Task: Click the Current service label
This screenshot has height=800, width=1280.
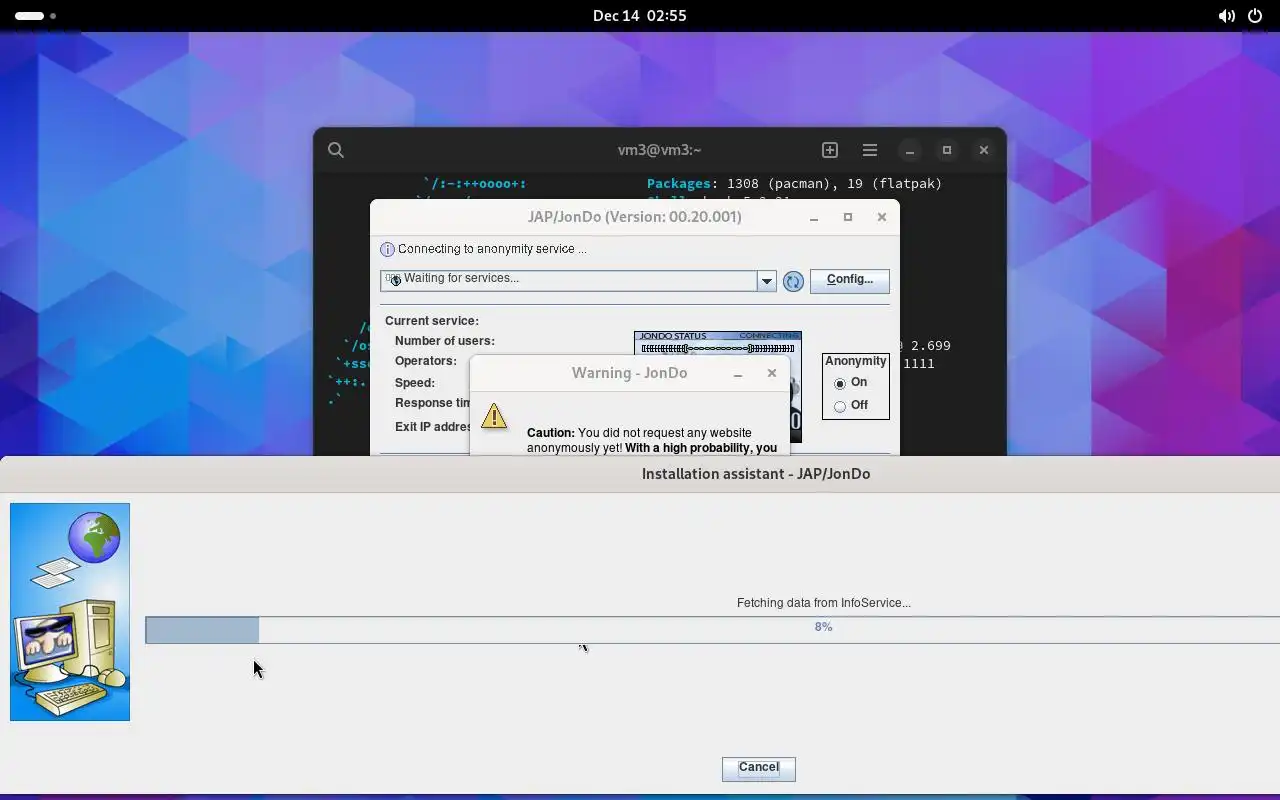Action: click(432, 321)
